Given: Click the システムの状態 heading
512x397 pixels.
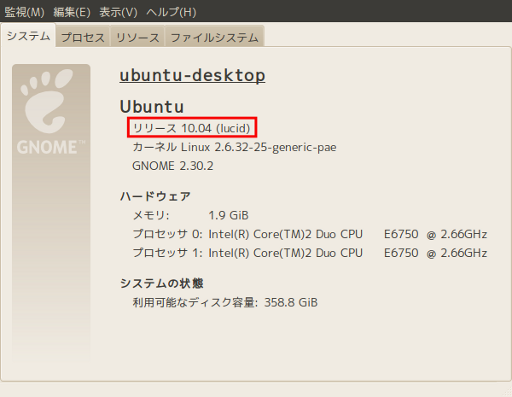Looking at the screenshot, I should [x=162, y=283].
